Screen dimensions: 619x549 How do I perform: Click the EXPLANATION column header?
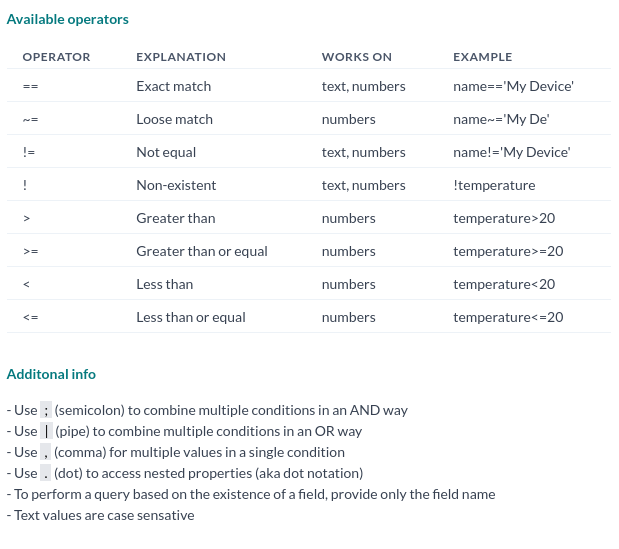click(x=181, y=57)
